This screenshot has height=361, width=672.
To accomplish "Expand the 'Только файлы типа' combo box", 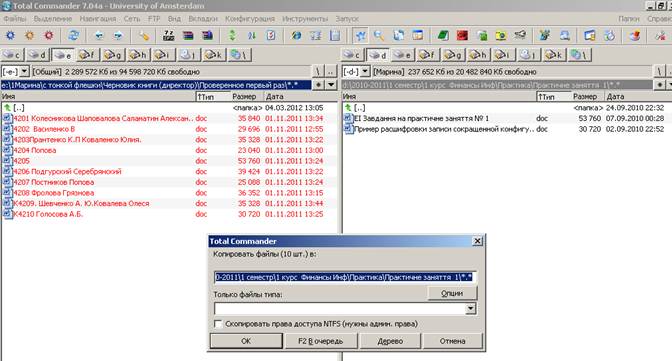I will tap(471, 309).
